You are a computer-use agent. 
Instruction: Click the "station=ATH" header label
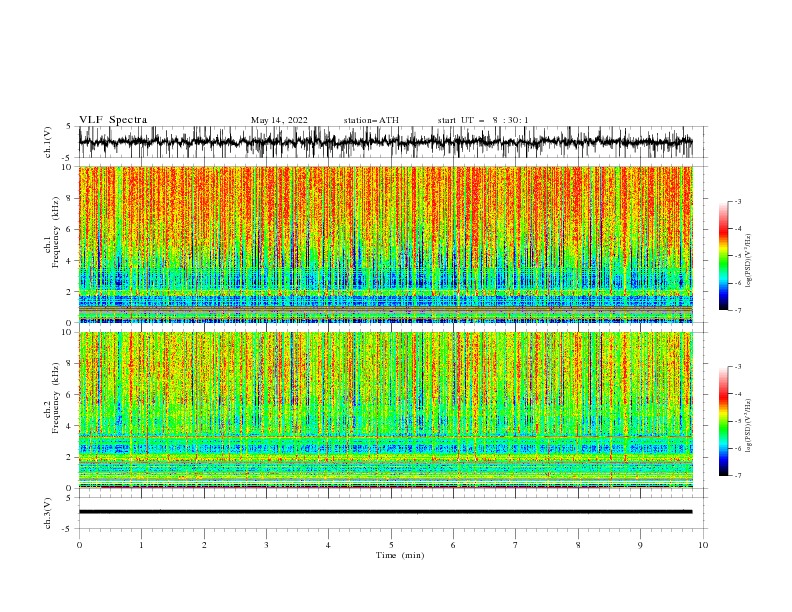click(371, 120)
